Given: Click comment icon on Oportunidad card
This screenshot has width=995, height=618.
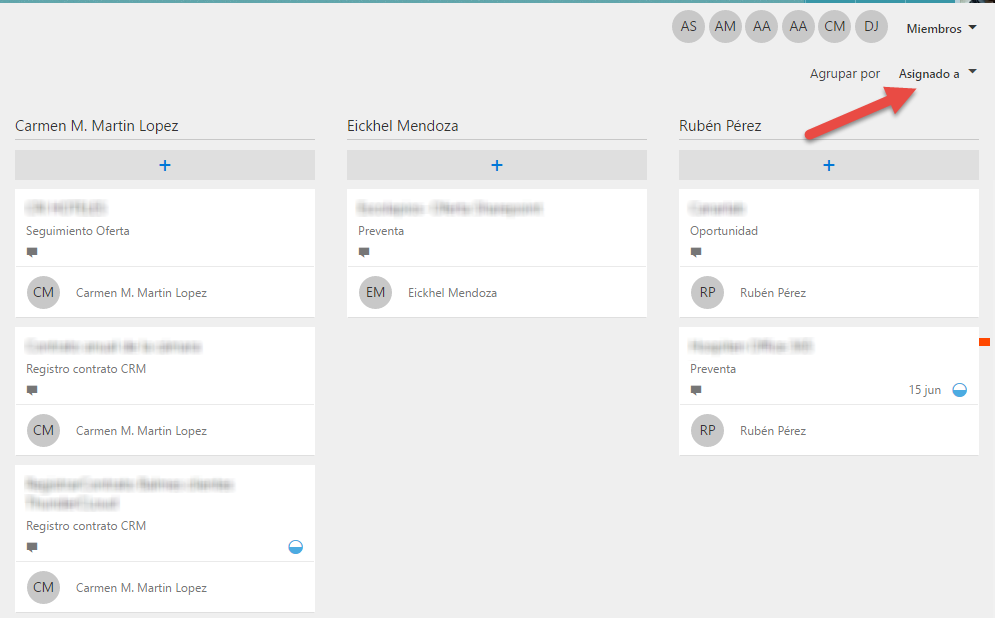Looking at the screenshot, I should [696, 253].
